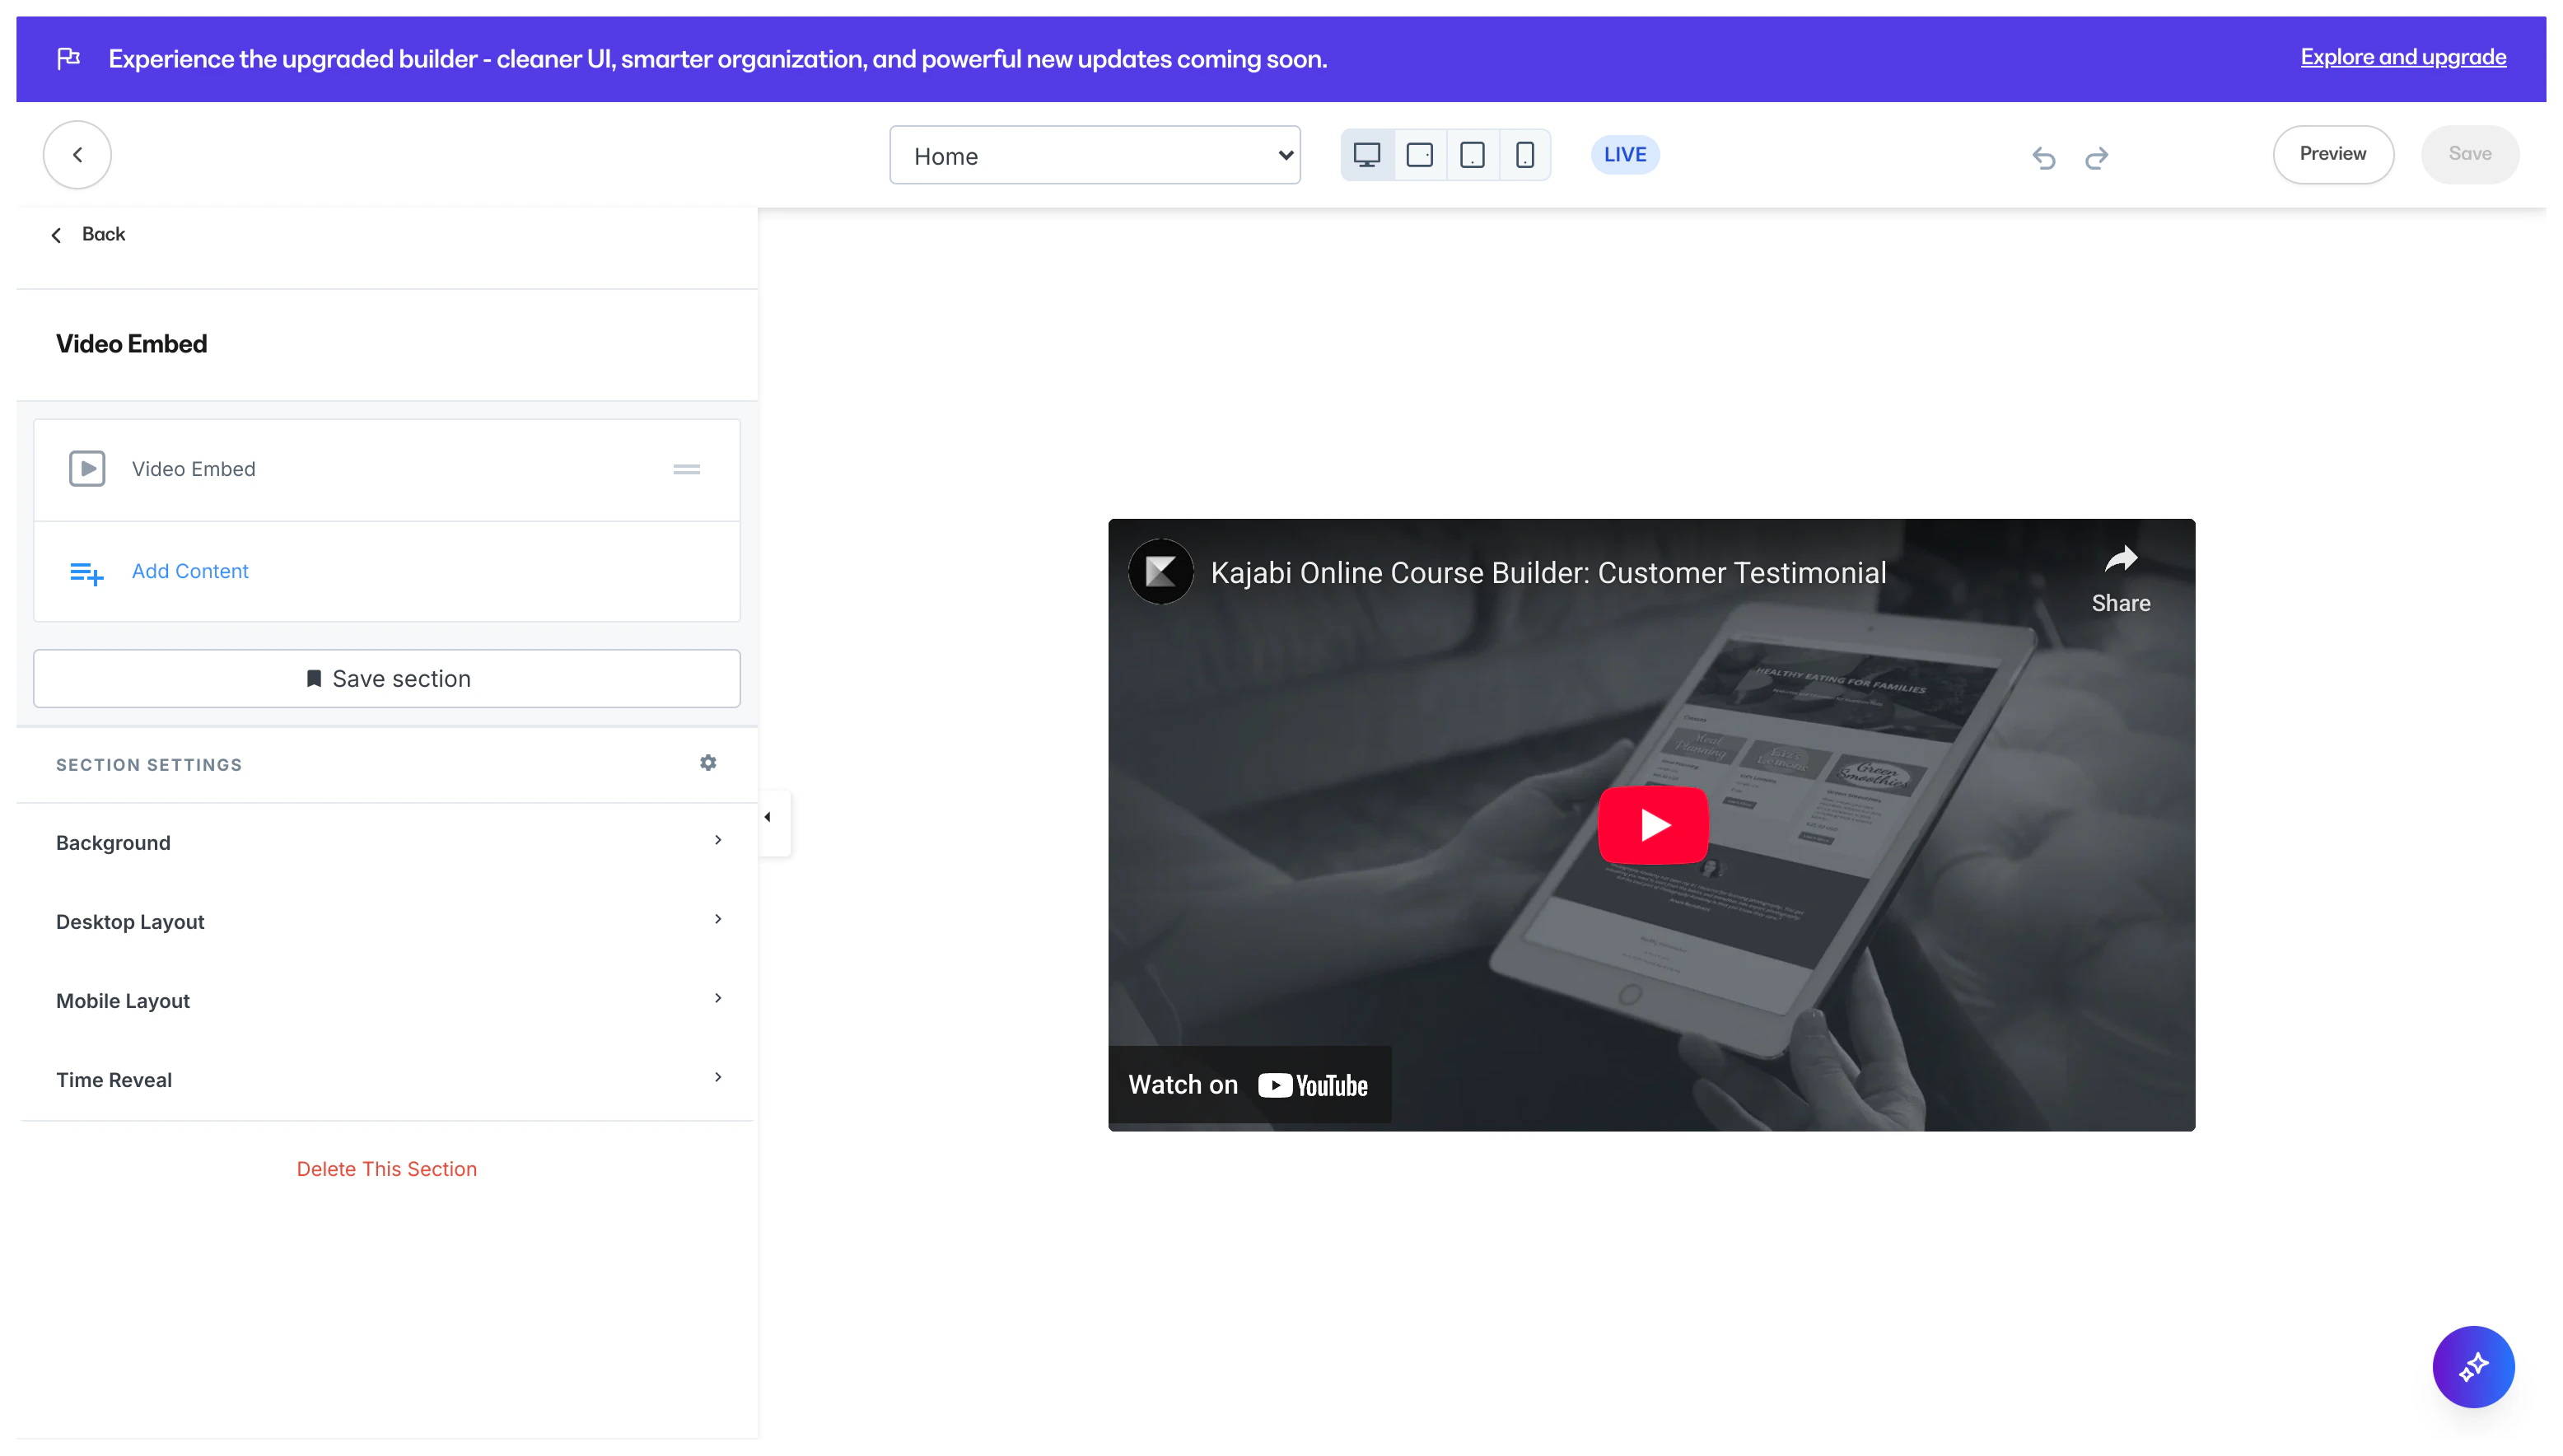Play the embedded YouTube video
This screenshot has height=1456, width=2563.
tap(1653, 825)
